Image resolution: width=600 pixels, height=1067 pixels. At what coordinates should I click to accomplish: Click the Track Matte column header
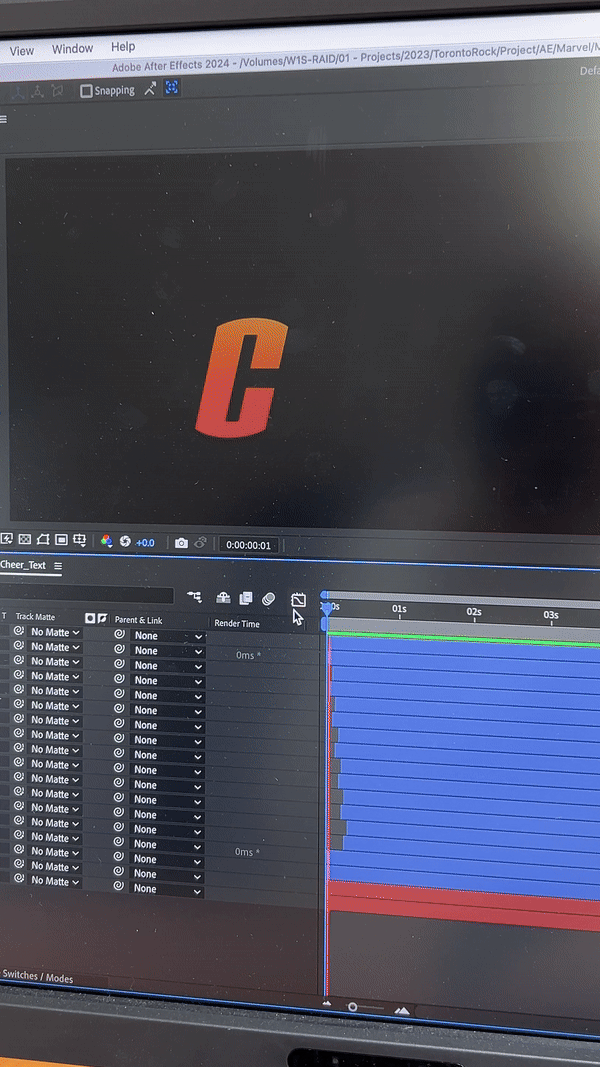coord(35,617)
